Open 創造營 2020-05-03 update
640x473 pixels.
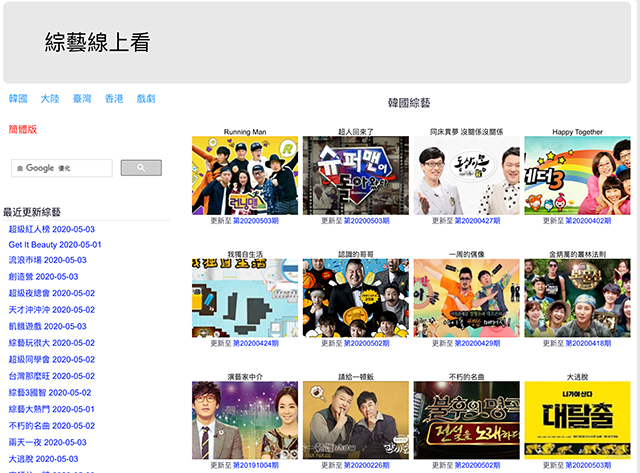pyautogui.click(x=43, y=277)
